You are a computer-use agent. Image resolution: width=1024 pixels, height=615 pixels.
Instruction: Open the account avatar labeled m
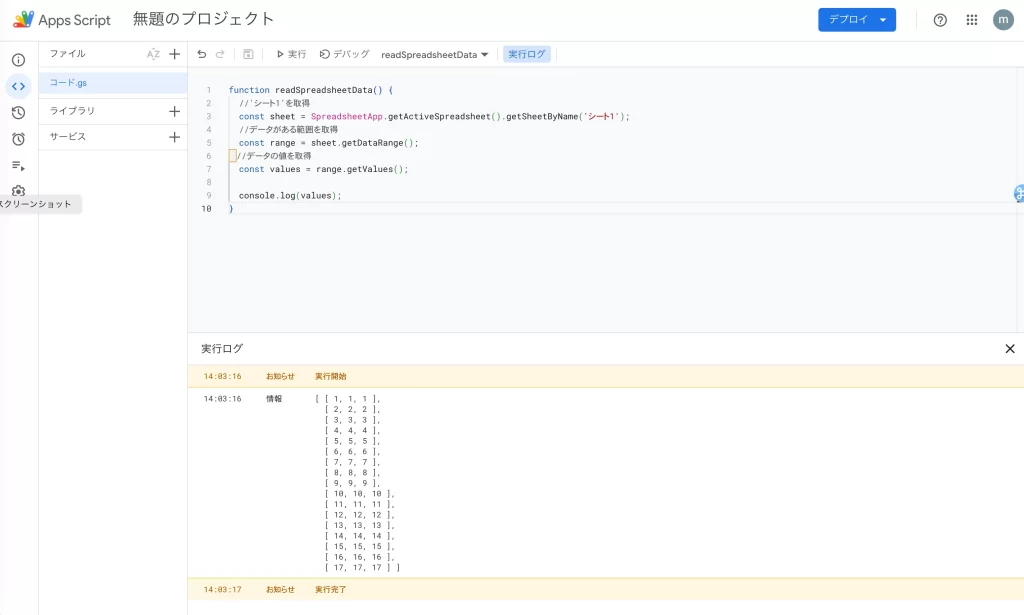1003,20
